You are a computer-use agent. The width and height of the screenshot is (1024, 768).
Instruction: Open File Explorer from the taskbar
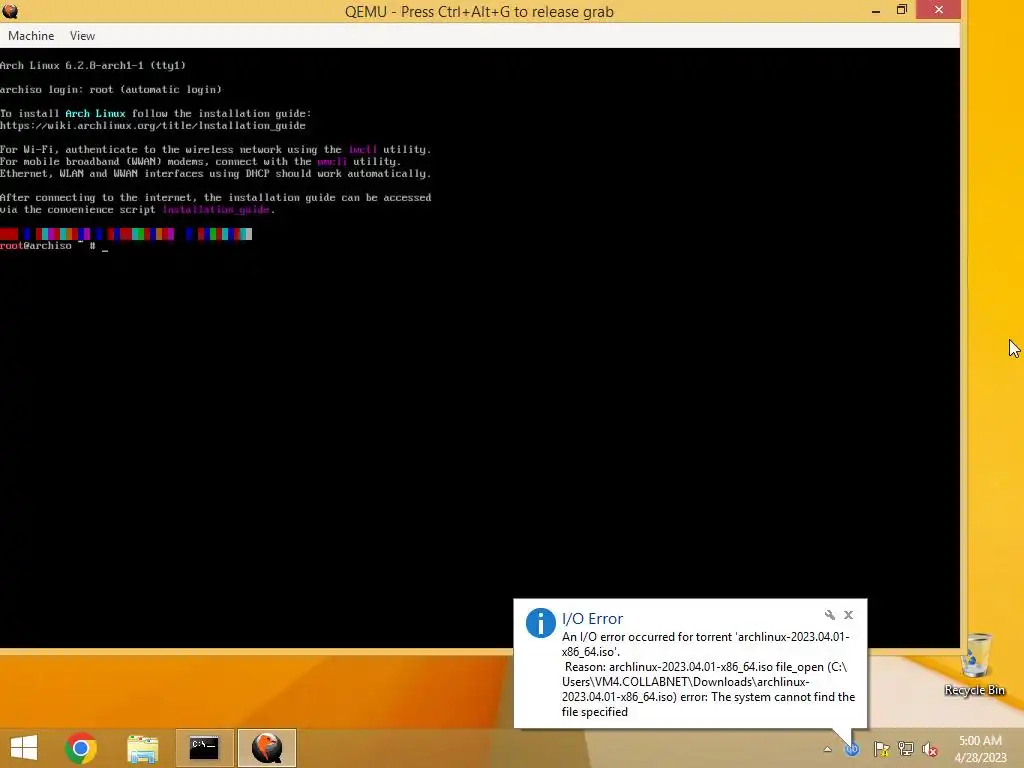[x=142, y=748]
